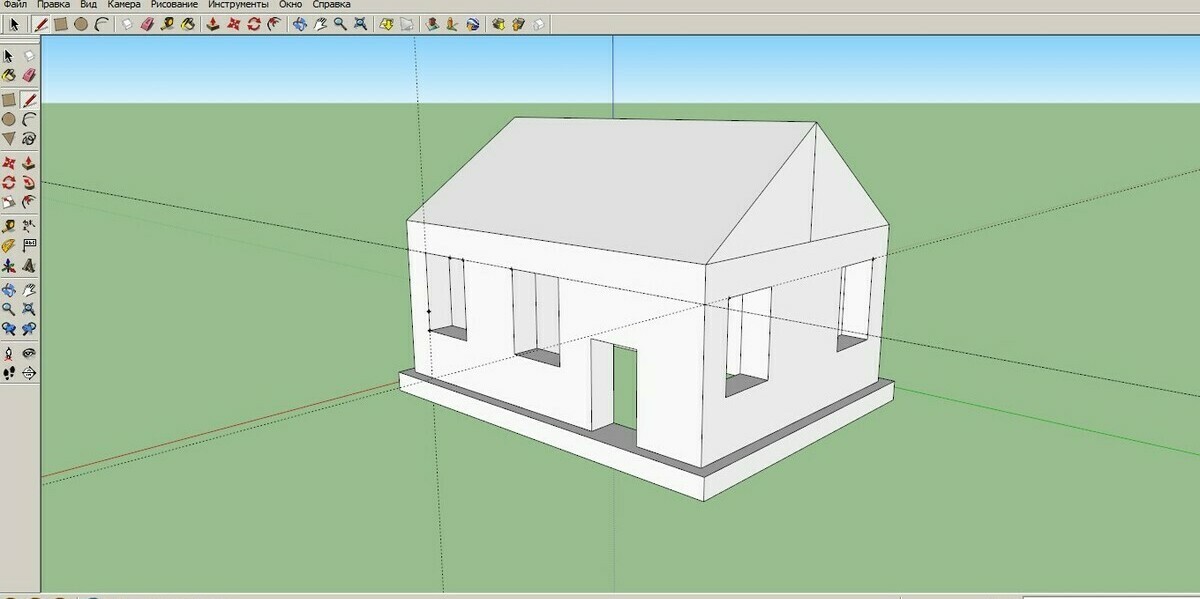Select the Move tool in the horizontal toolbar
Image resolution: width=1200 pixels, height=599 pixels.
[232, 24]
